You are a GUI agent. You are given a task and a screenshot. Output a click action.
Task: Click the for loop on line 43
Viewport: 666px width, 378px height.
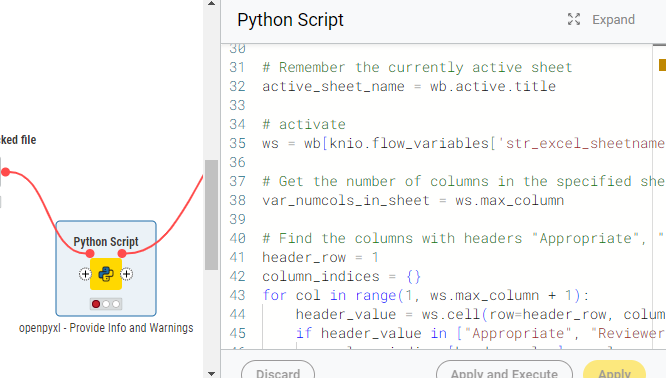(426, 295)
